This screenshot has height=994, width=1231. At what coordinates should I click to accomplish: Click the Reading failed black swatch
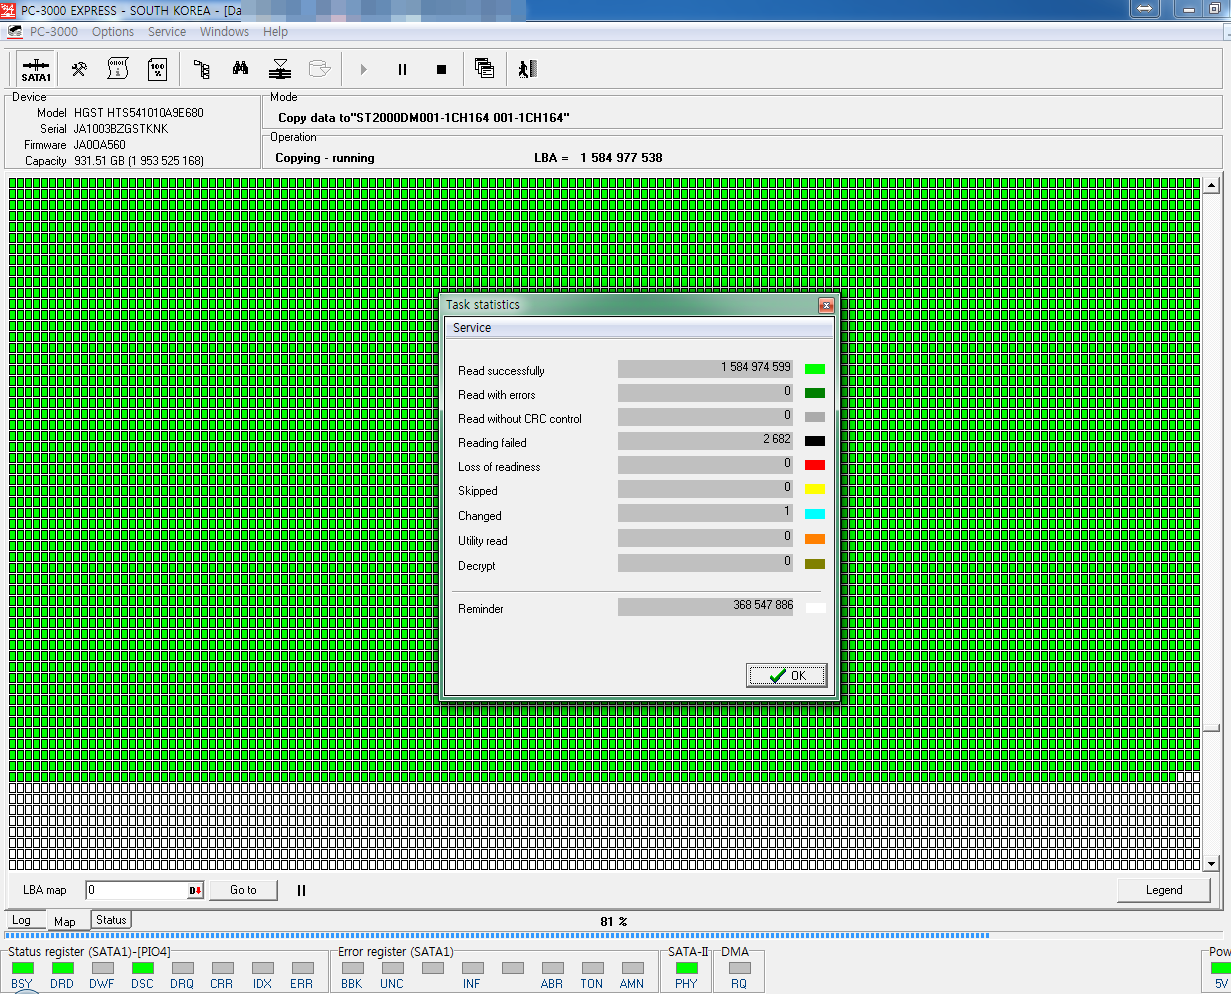tap(815, 441)
